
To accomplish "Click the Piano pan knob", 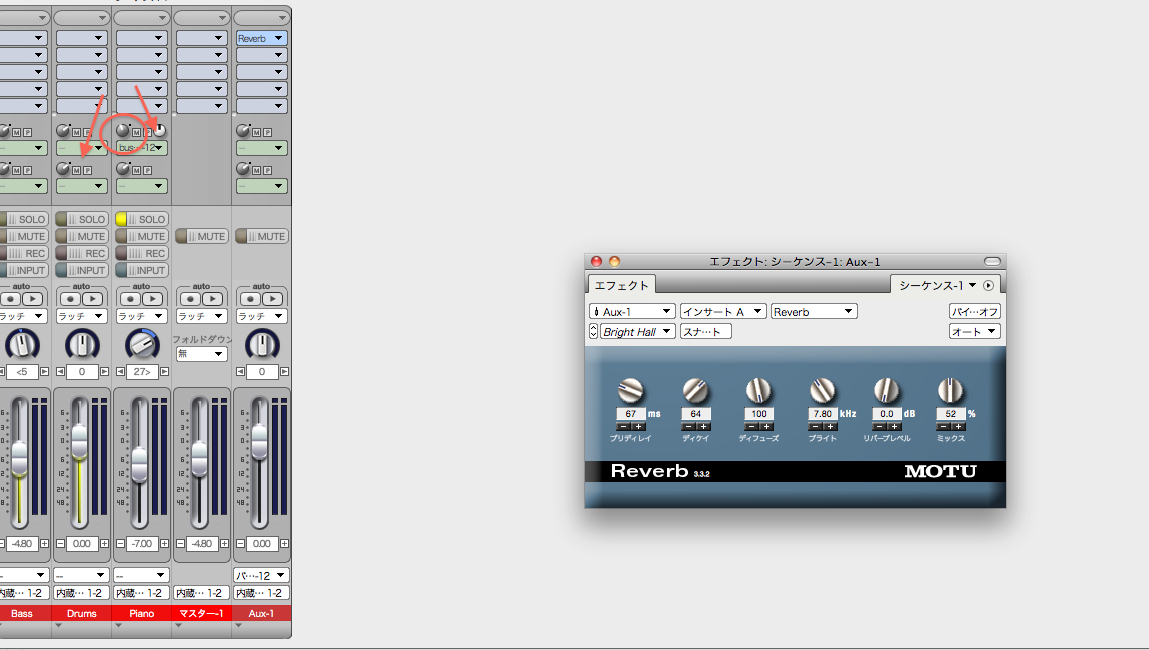I will point(142,344).
